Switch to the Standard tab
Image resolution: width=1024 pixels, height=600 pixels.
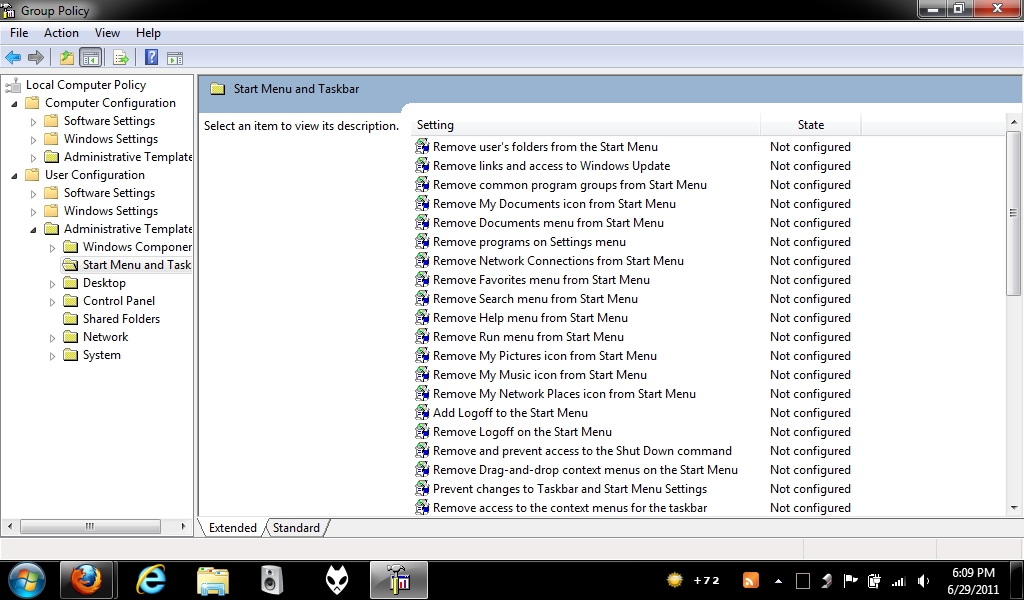[x=296, y=528]
